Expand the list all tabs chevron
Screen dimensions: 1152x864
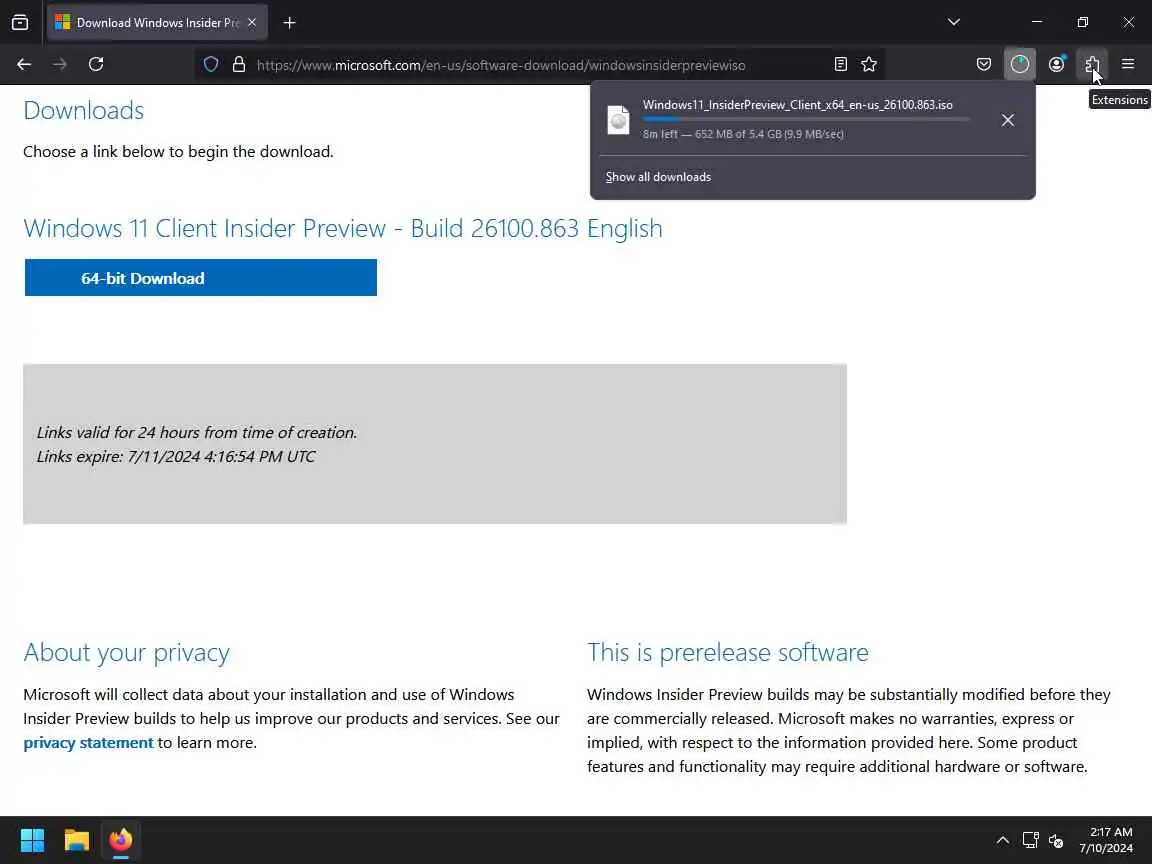[954, 22]
